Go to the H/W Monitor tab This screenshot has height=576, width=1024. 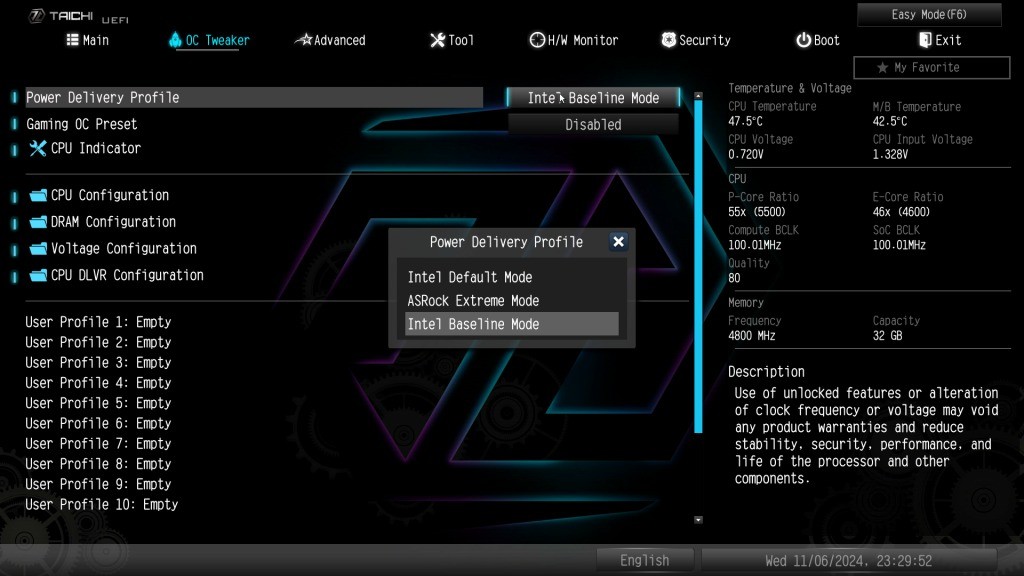coord(573,40)
